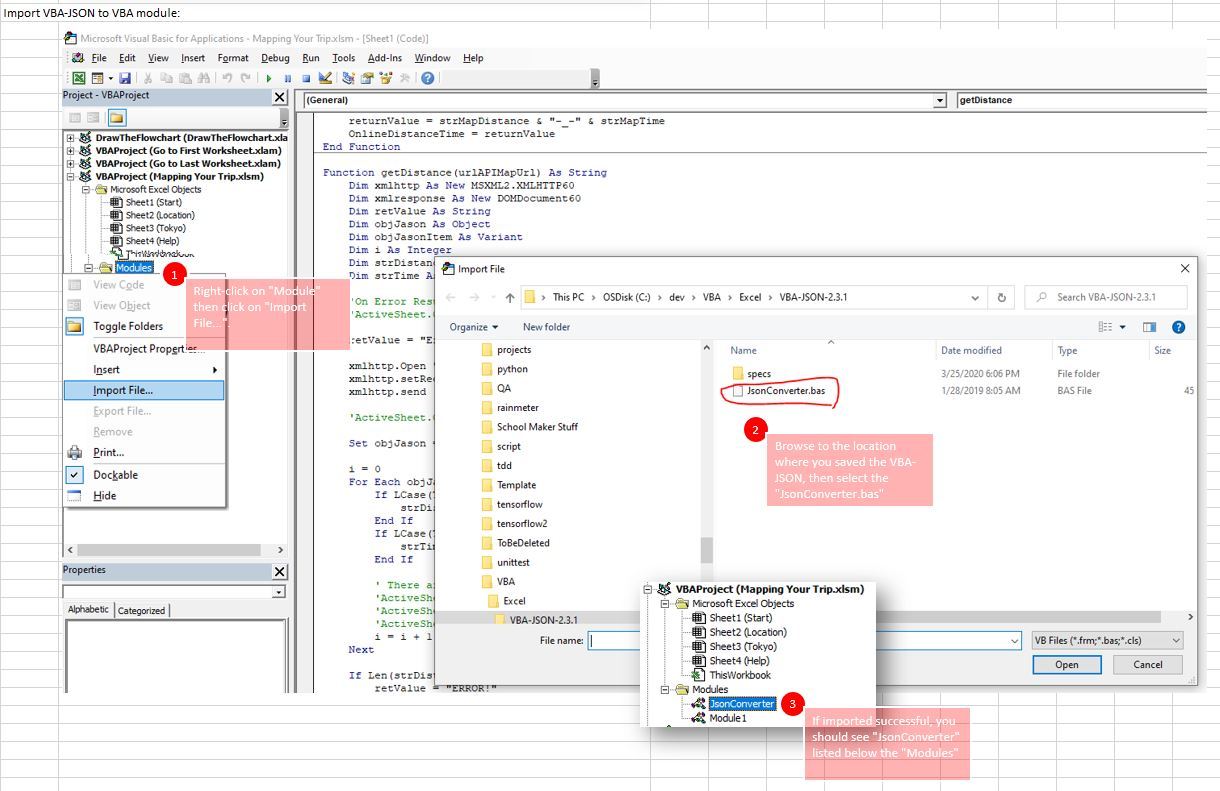Close the Properties panel with its X
The height and width of the screenshot is (791, 1220).
280,572
